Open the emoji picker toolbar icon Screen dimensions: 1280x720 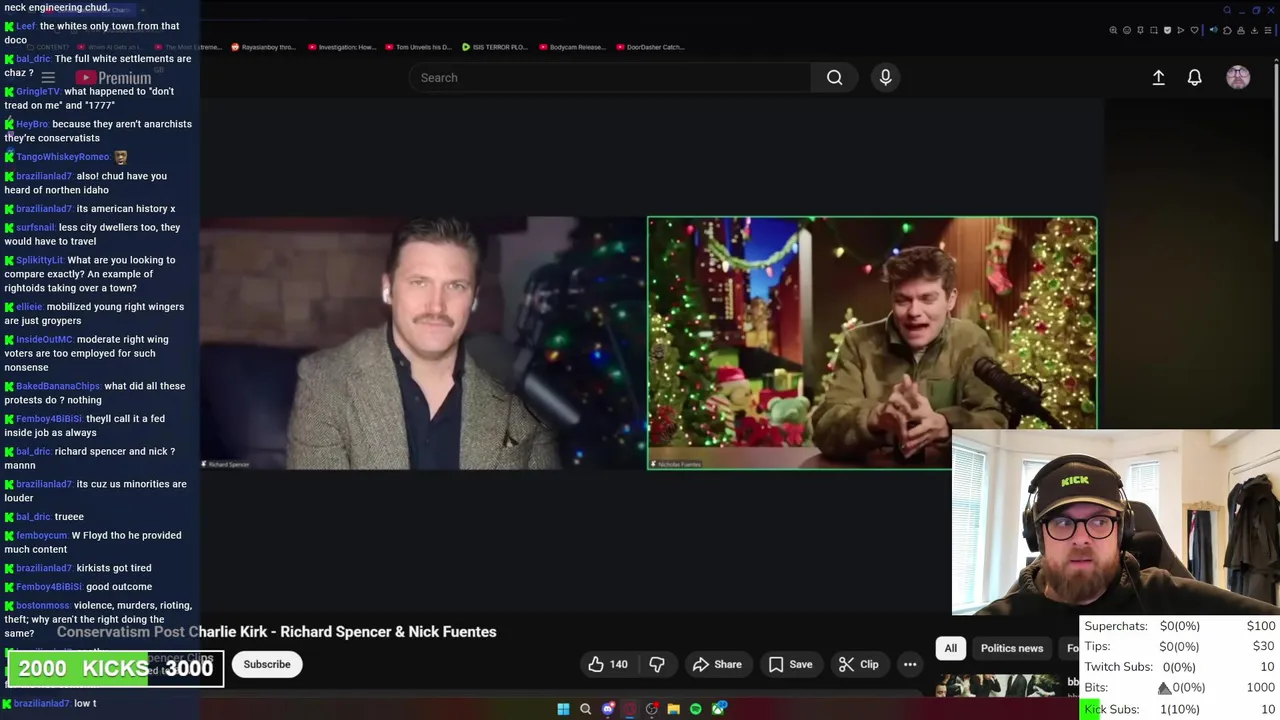(1127, 30)
